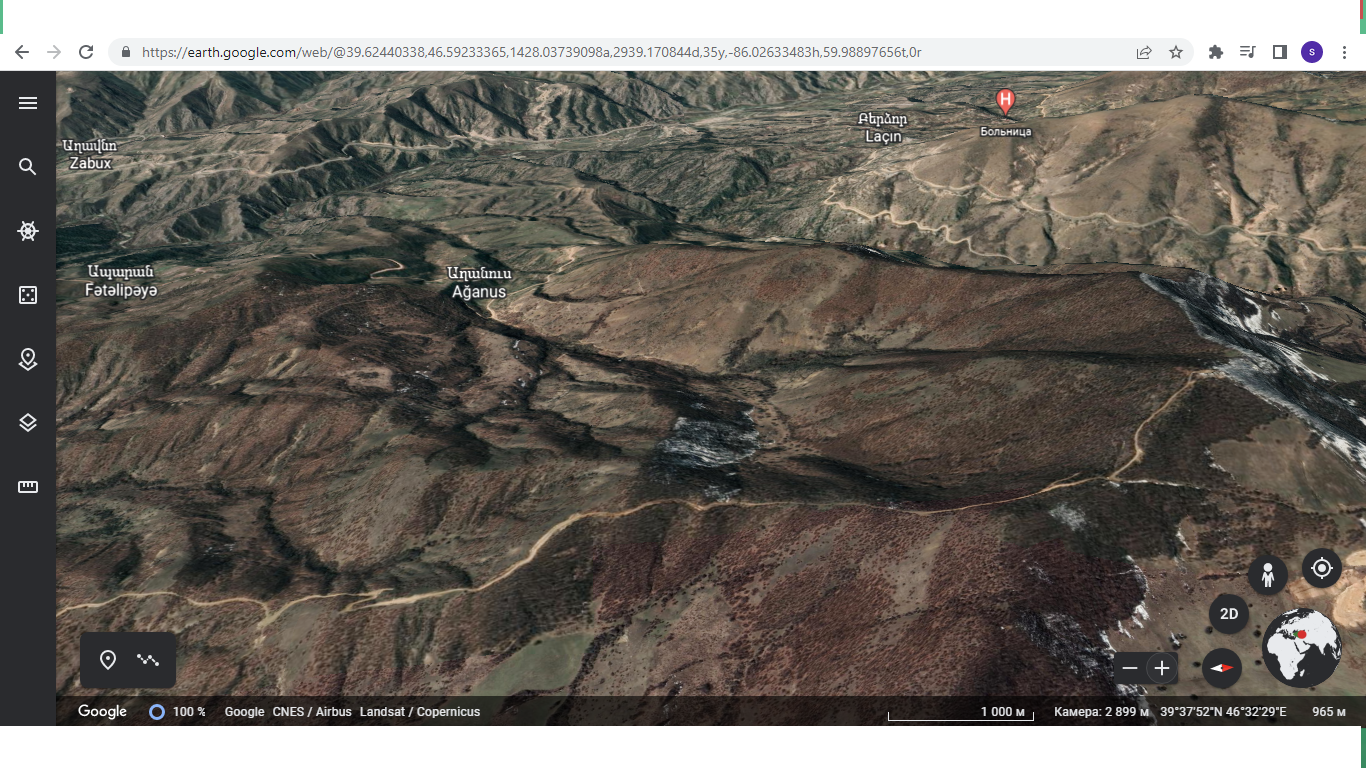Click the I'm Feeling Lucky dice icon

pos(28,295)
